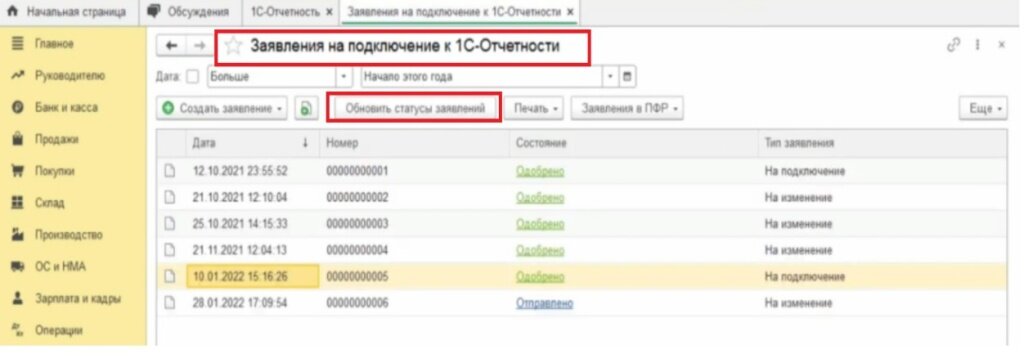Click the back navigation arrow
The height and width of the screenshot is (363, 1024).
pyautogui.click(x=171, y=46)
